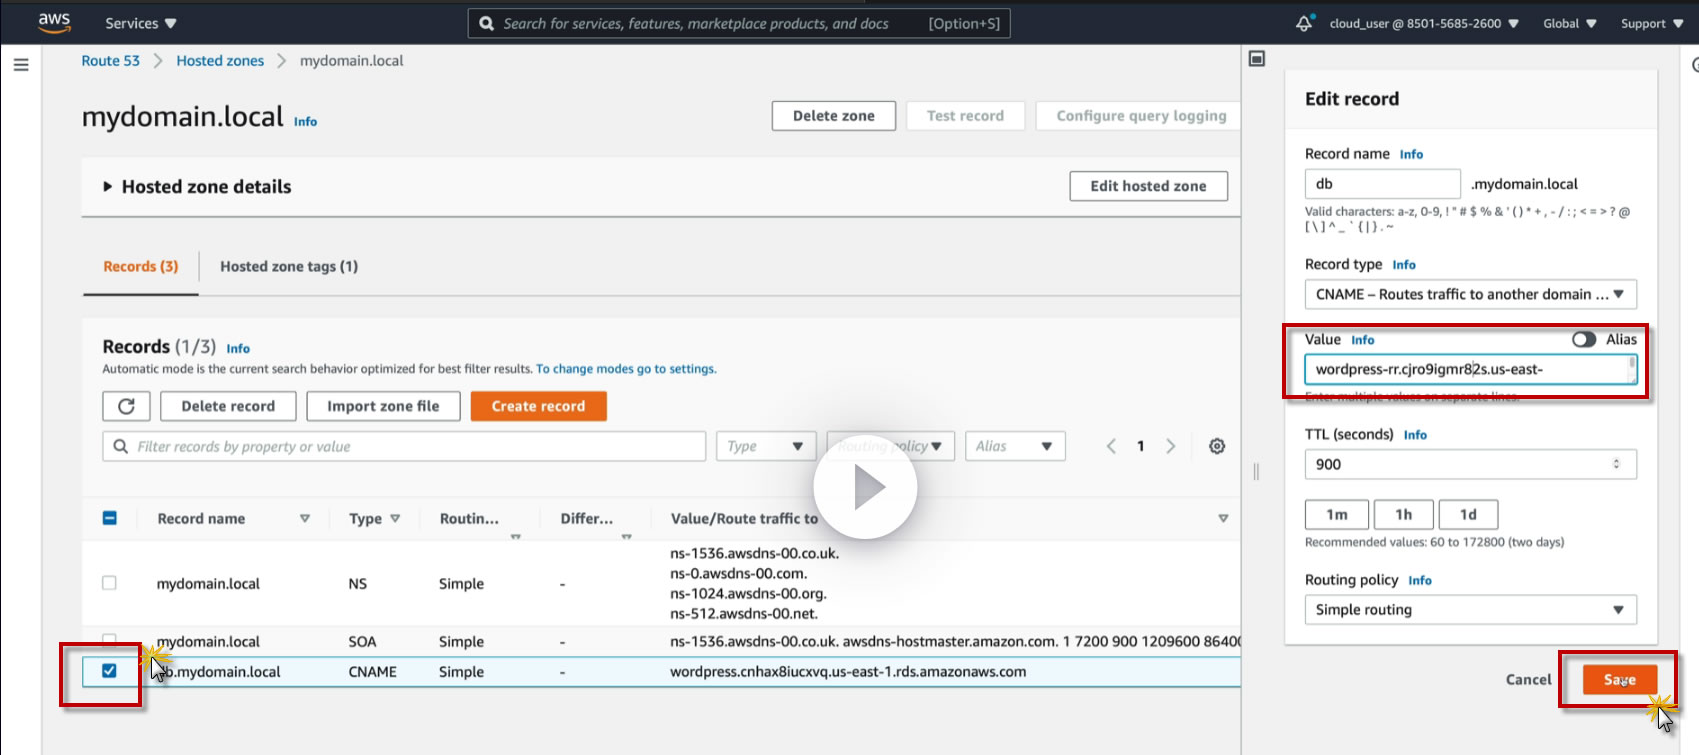1699x755 pixels.
Task: Open the Type filter dropdown
Action: pos(766,446)
